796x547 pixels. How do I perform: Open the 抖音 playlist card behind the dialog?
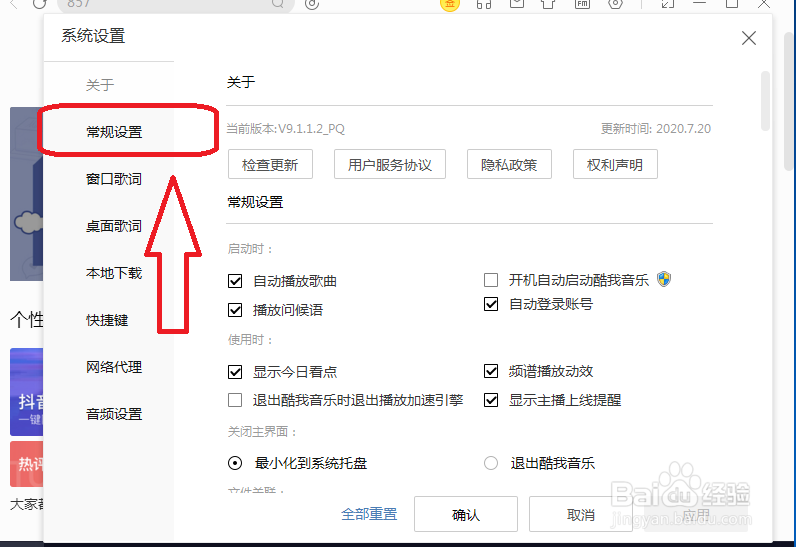click(x=26, y=392)
